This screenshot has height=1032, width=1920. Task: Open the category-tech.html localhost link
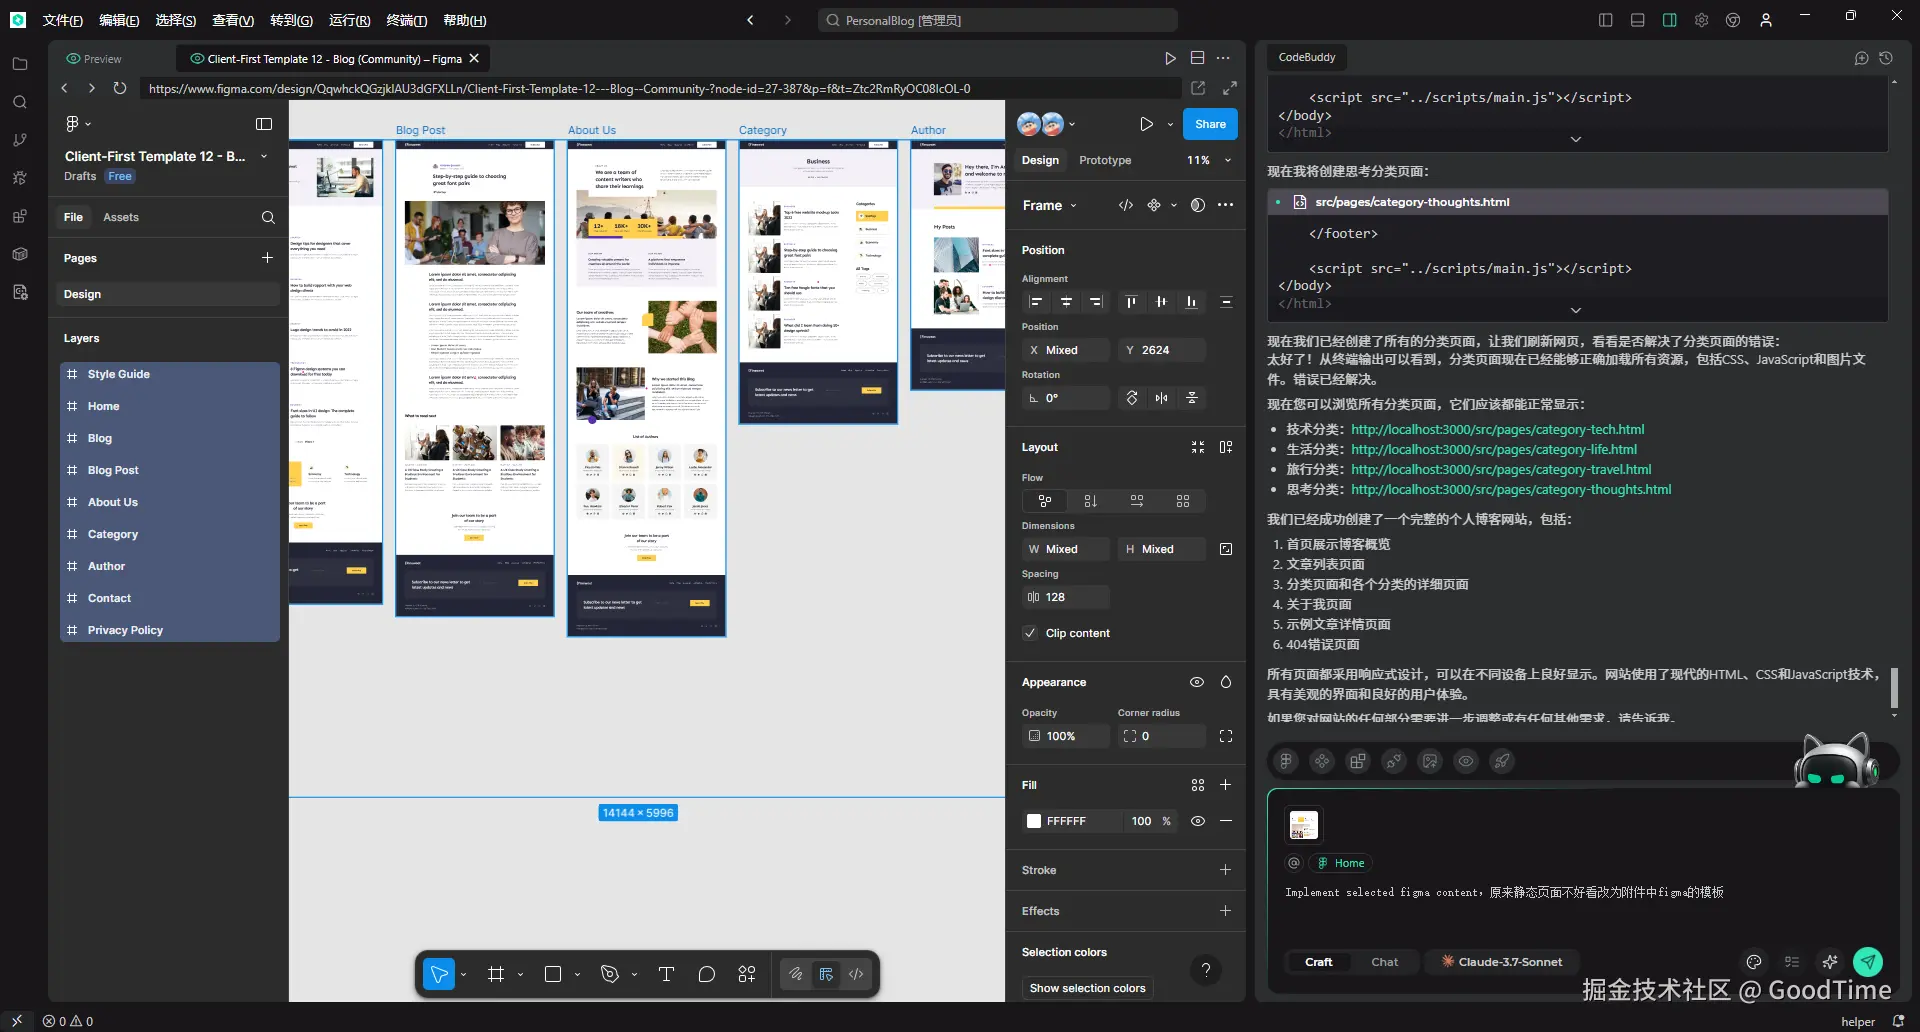pyautogui.click(x=1497, y=429)
